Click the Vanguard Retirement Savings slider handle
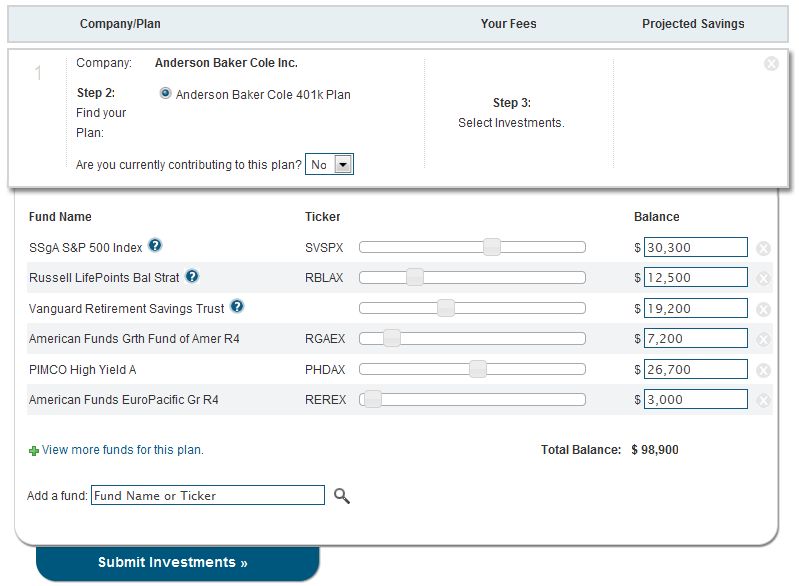Image resolution: width=799 pixels, height=586 pixels. (446, 308)
